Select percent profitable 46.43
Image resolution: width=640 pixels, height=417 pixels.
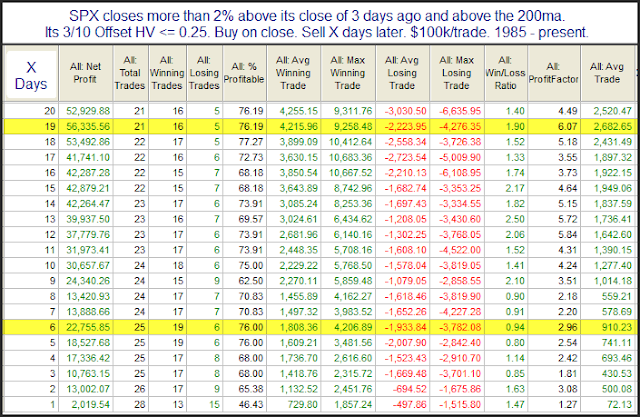[251, 404]
